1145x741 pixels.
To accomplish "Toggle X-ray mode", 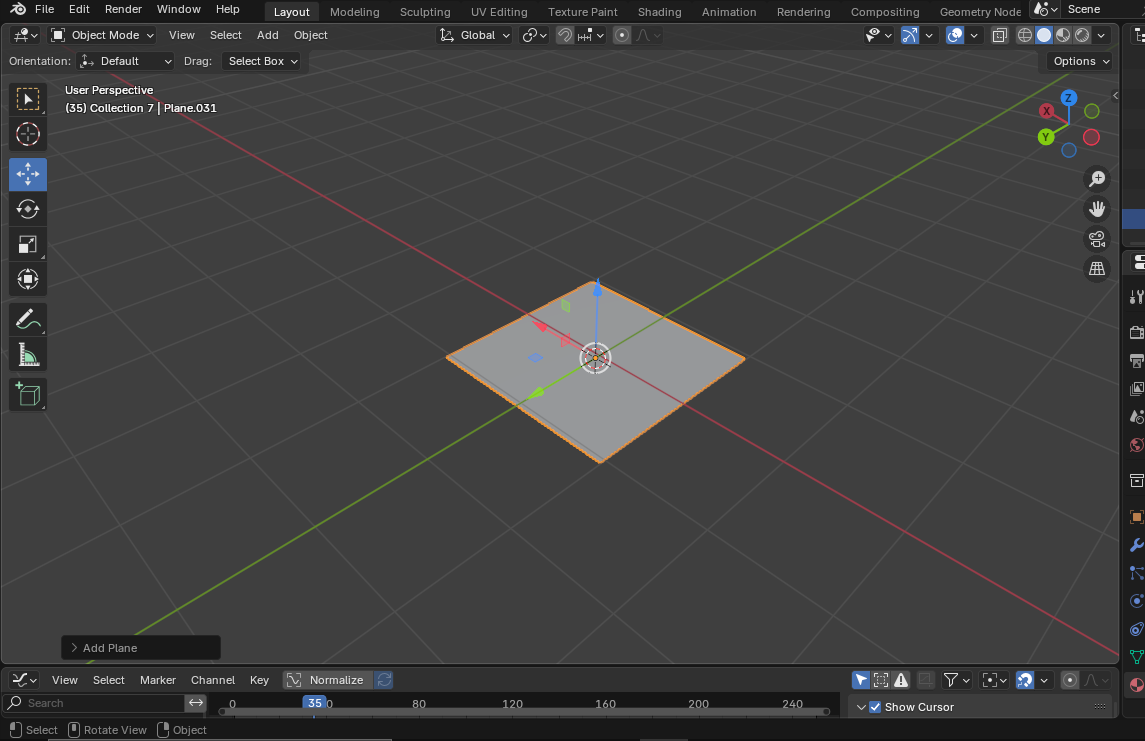I will pos(1000,35).
